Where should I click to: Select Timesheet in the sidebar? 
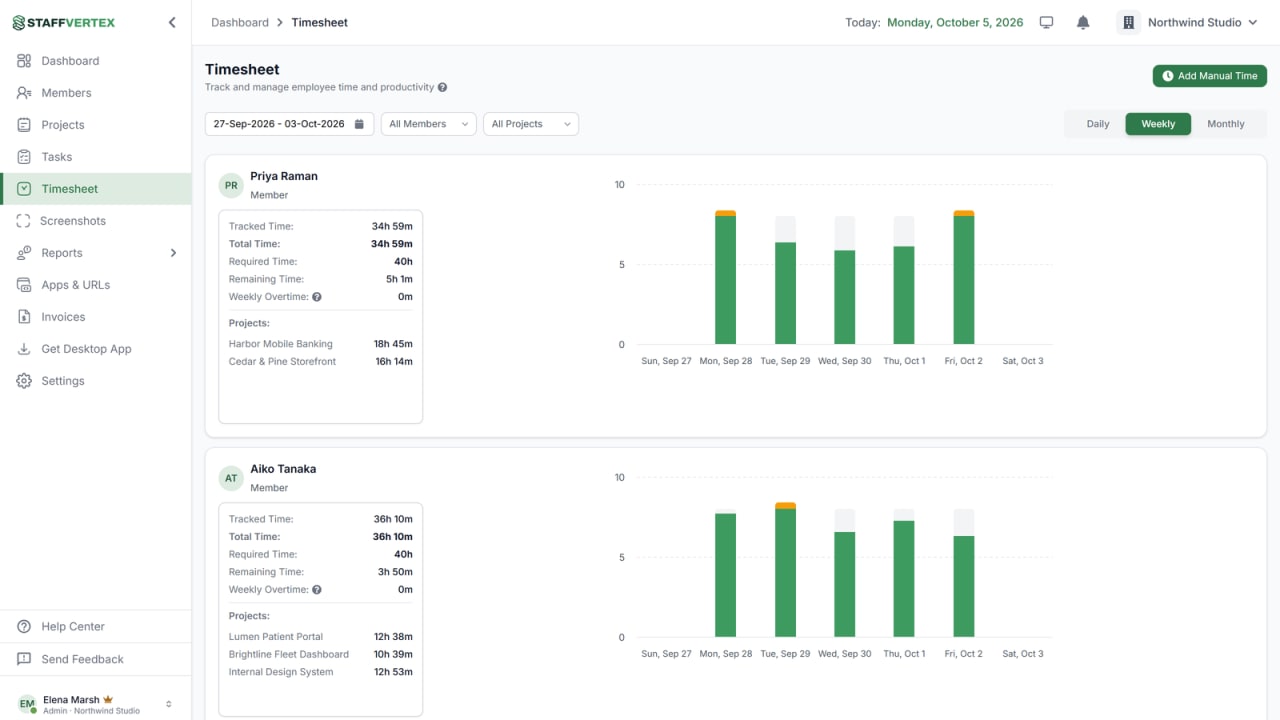point(95,189)
